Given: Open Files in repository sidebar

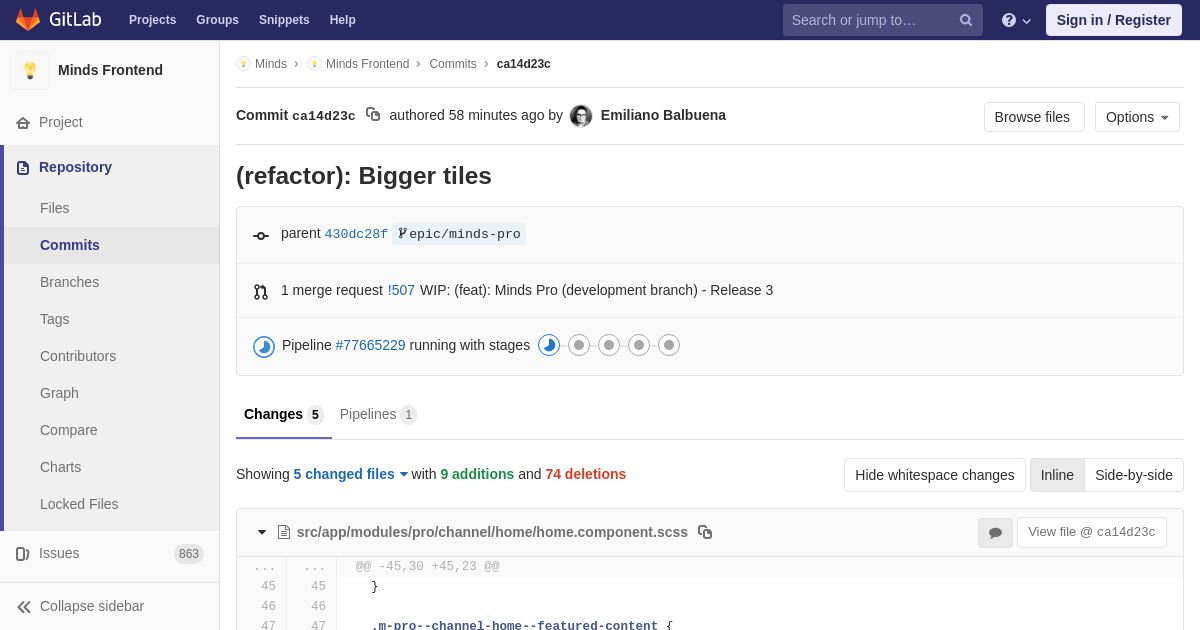Looking at the screenshot, I should (112, 208).
